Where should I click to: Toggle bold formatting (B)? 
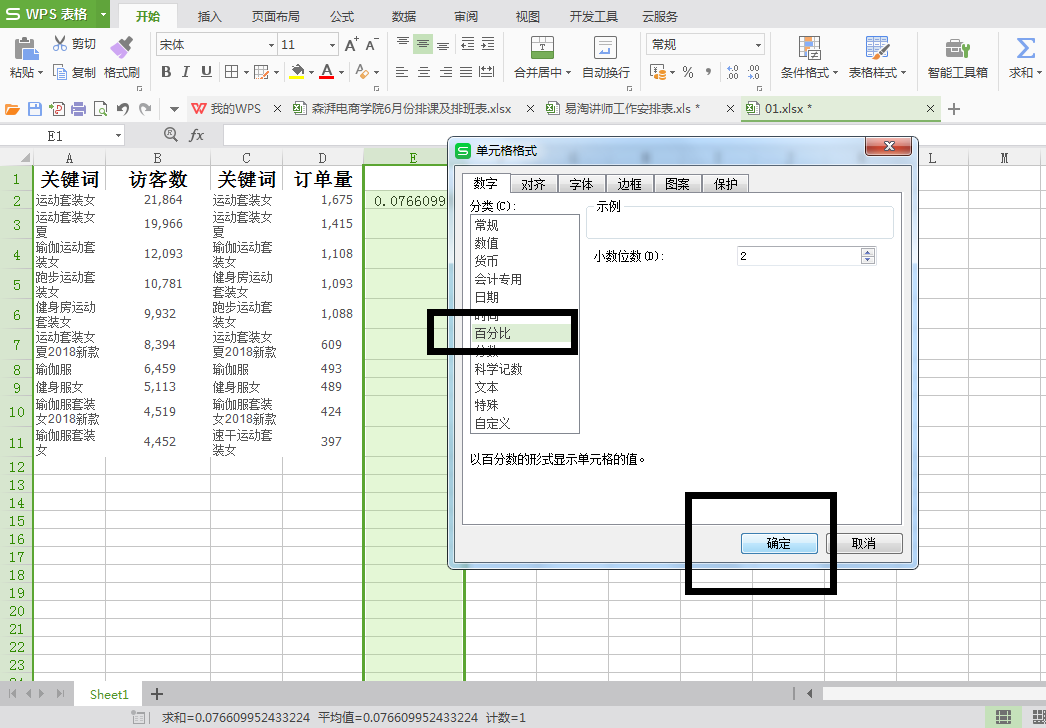point(166,72)
